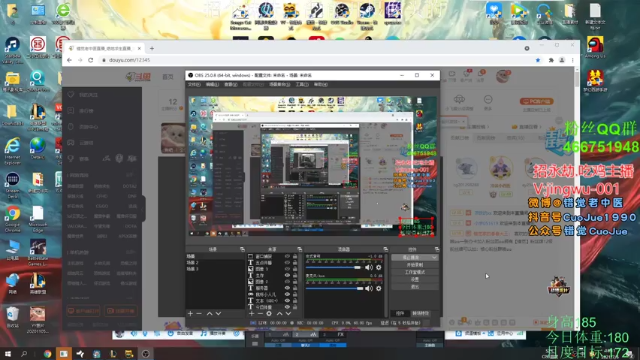Viewport: 640px width, 360px height.
Task: Add a new scene with the plus icon
Action: click(x=190, y=313)
